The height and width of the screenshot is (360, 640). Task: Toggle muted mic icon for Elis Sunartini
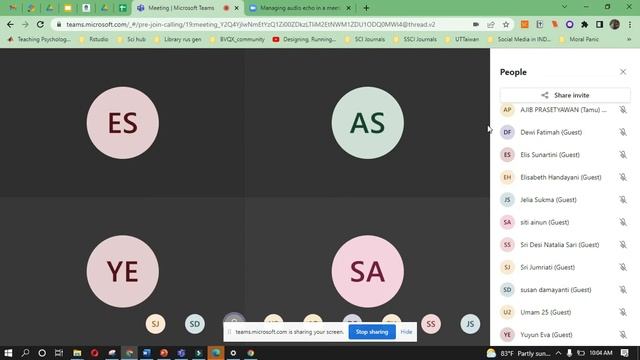[623, 155]
